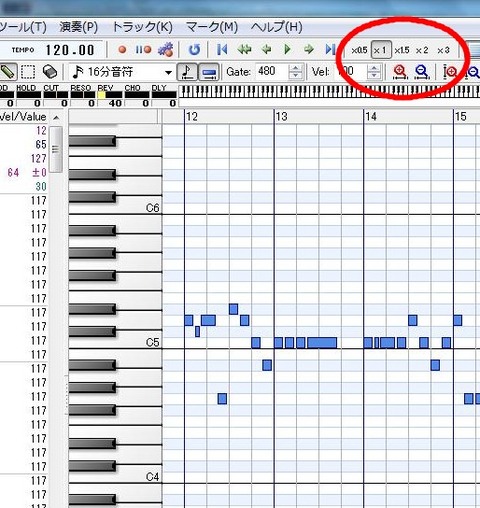480x508 pixels.
Task: Set playback speed to x1.5
Action: click(402, 50)
